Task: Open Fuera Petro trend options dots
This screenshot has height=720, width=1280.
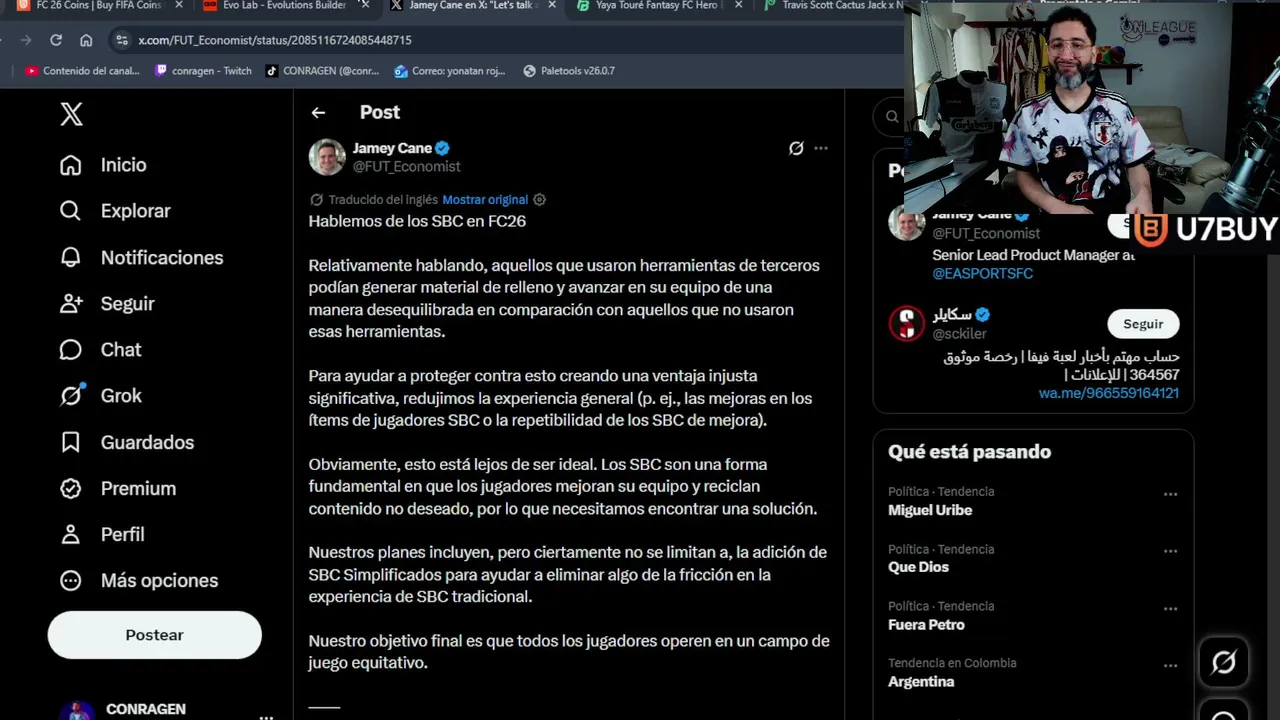Action: 1170,608
